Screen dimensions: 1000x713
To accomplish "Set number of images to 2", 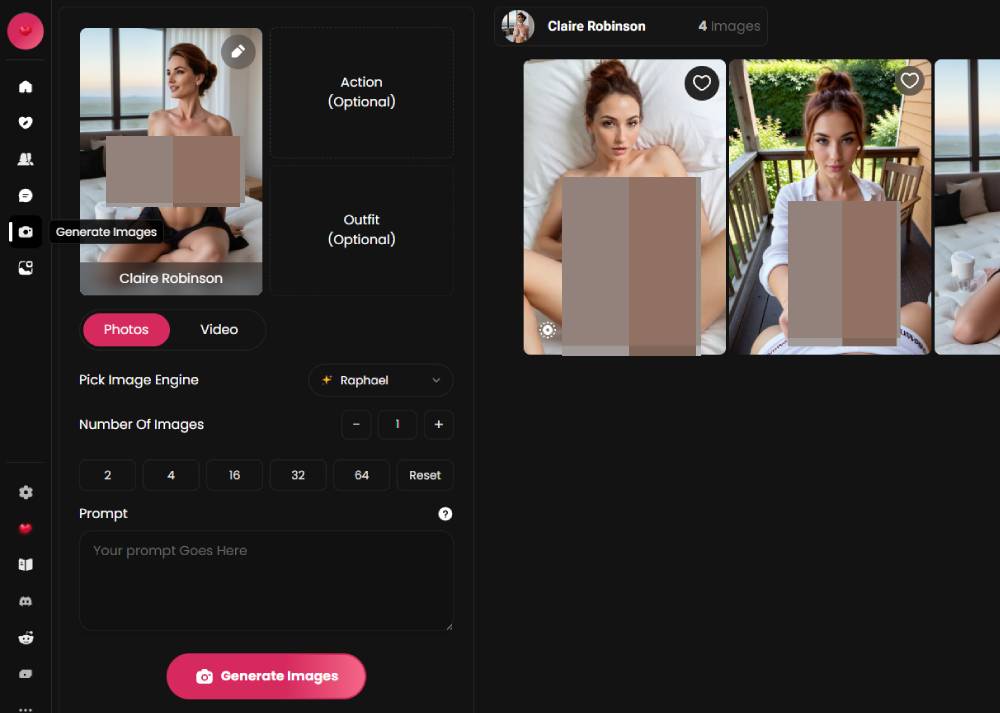I will pos(107,475).
